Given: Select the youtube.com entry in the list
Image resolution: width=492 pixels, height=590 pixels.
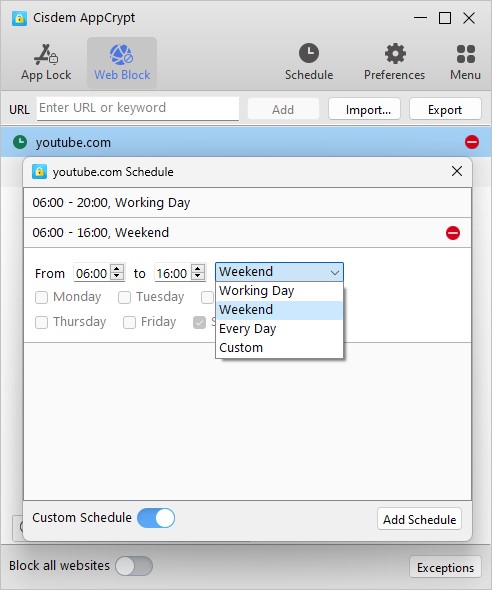Looking at the screenshot, I should (x=246, y=142).
